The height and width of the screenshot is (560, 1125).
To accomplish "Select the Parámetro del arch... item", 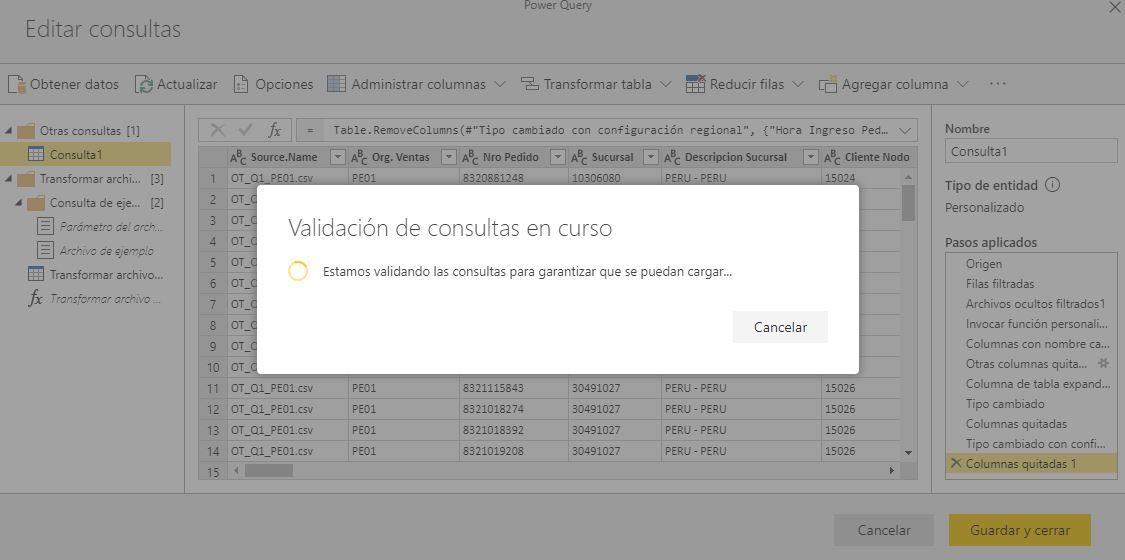I will click(100, 227).
